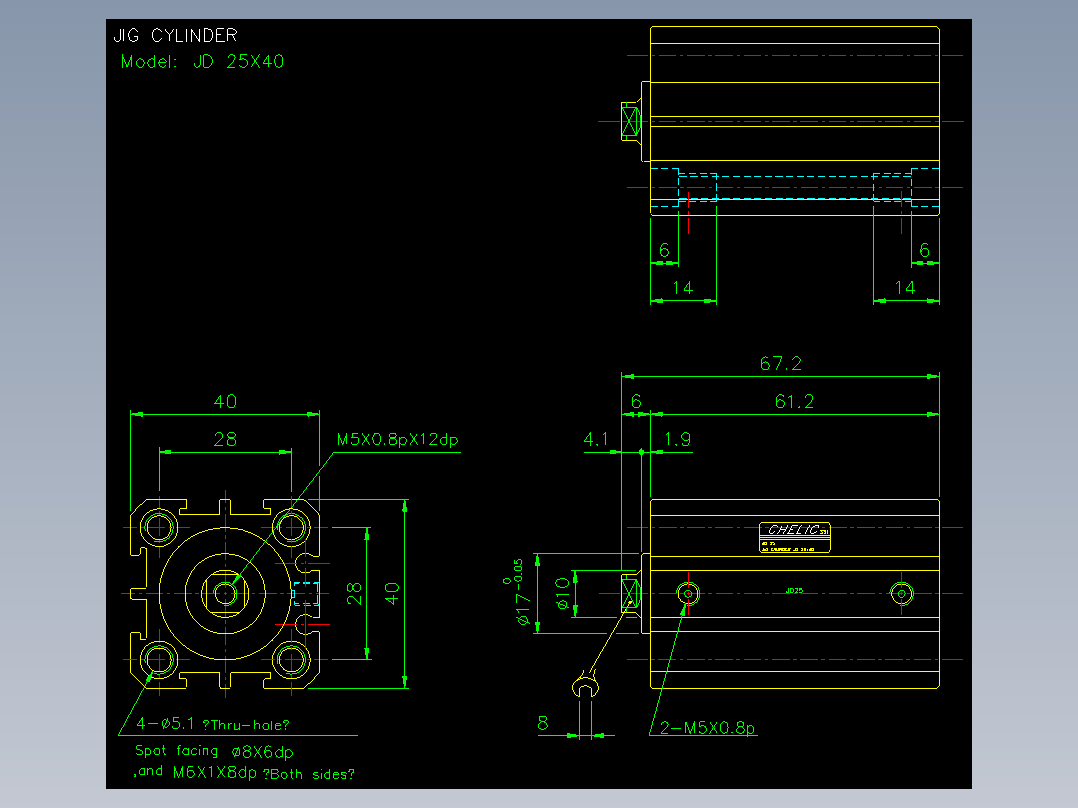This screenshot has width=1078, height=808.
Task: Select the ø10 rod diameter dimension
Action: (x=562, y=594)
